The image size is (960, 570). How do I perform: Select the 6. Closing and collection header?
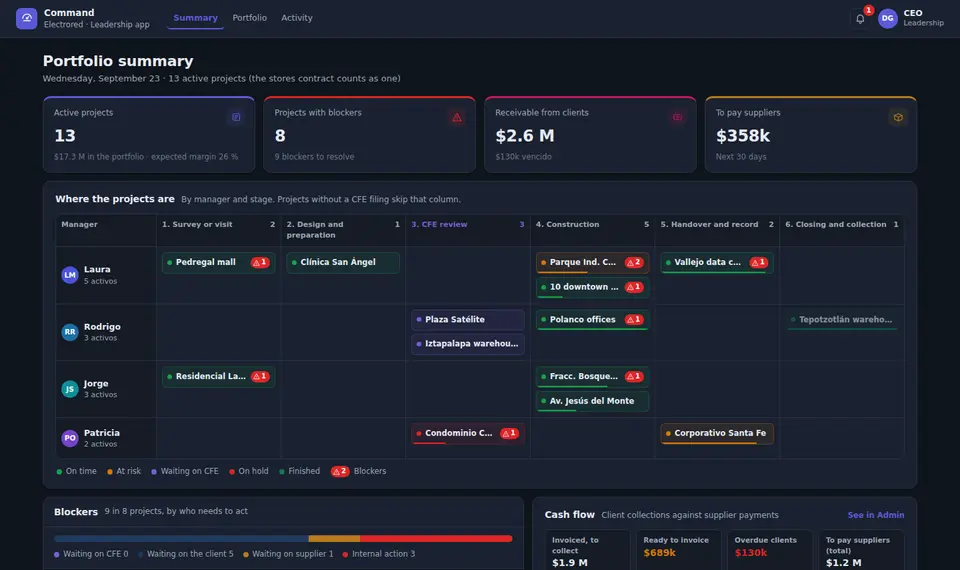click(842, 230)
